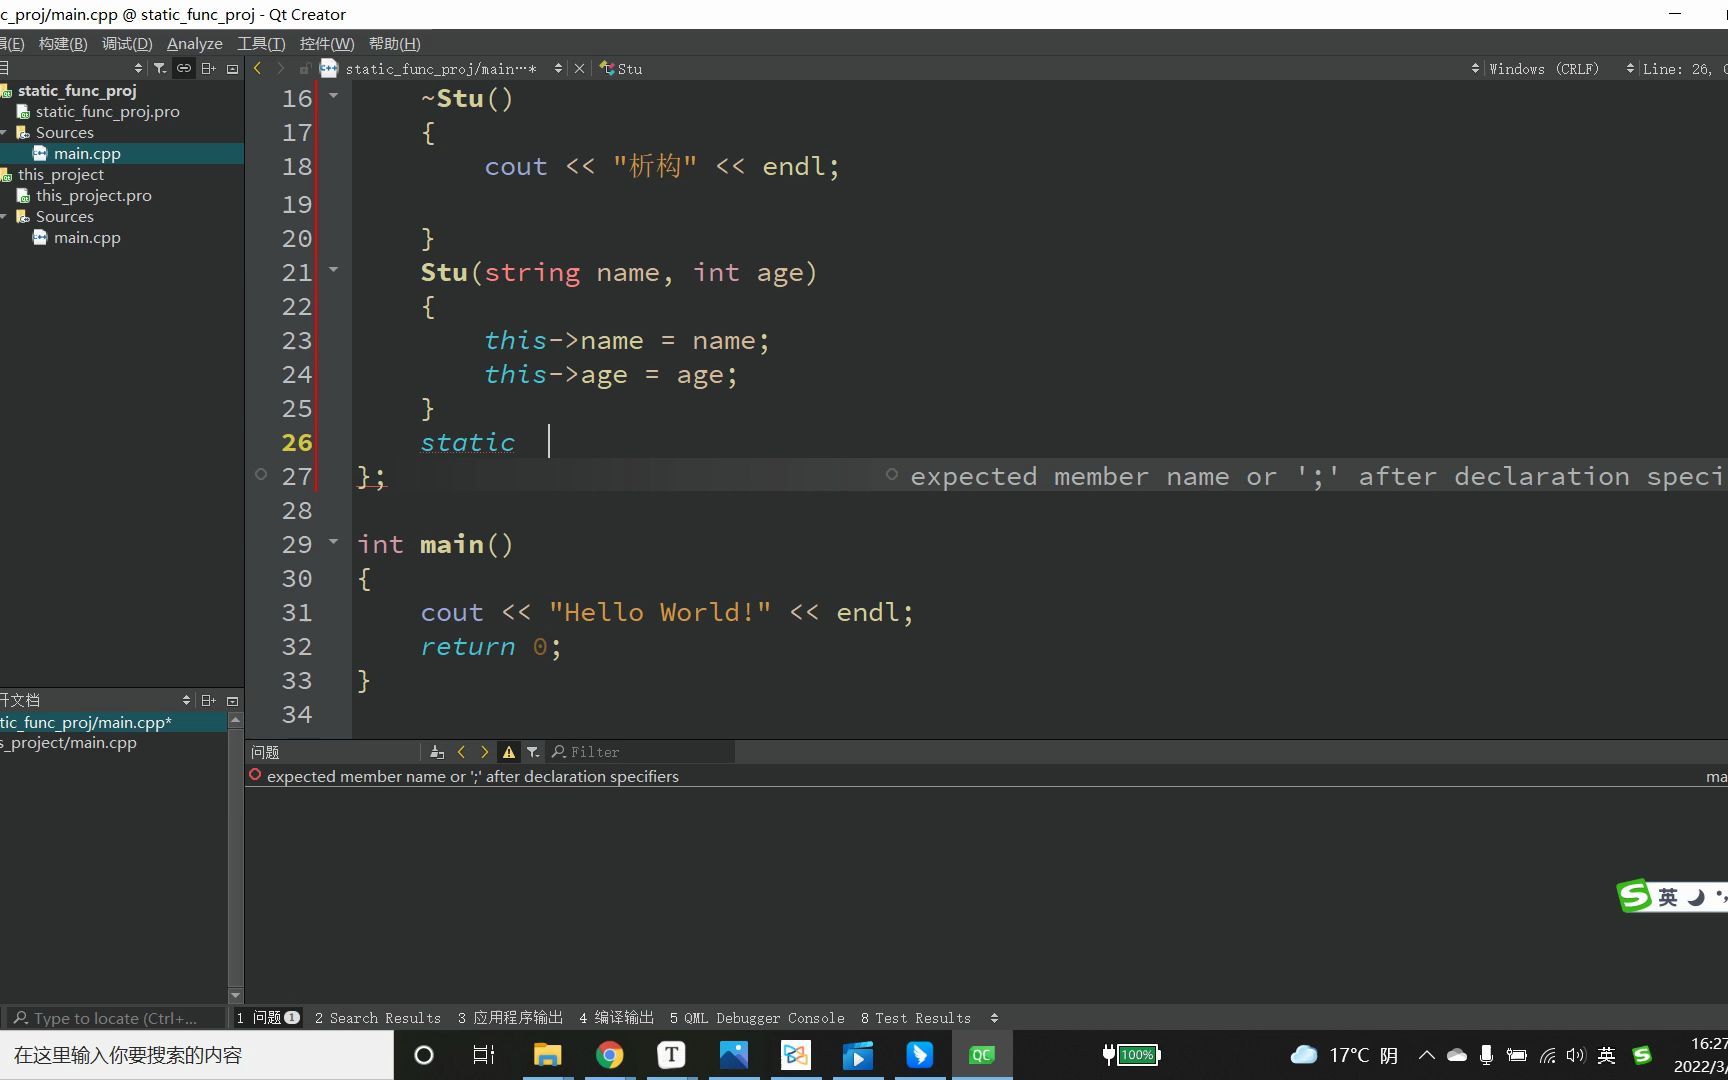Click the back navigation arrow in editor toolbar
Screen dimensions: 1728x1080
click(x=257, y=68)
